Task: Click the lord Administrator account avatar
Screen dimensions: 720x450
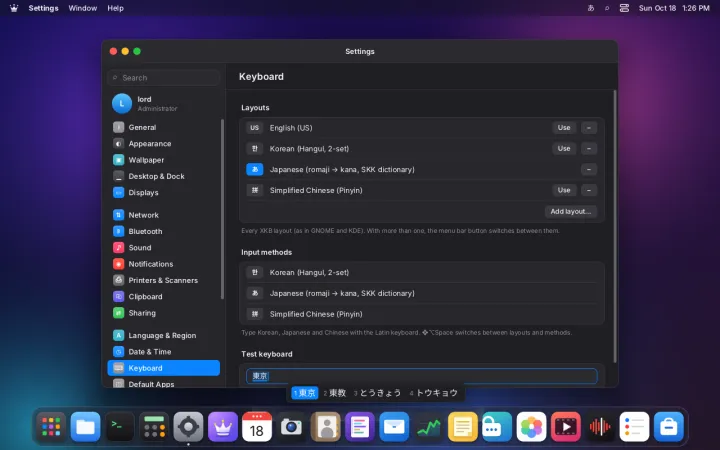Action: [122, 103]
